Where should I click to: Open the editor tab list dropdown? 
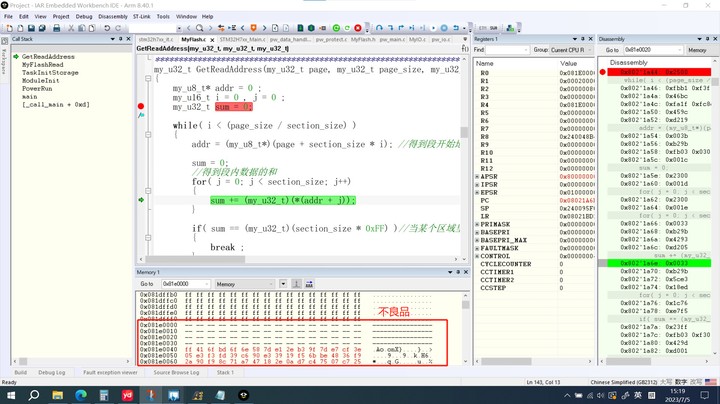pos(465,39)
